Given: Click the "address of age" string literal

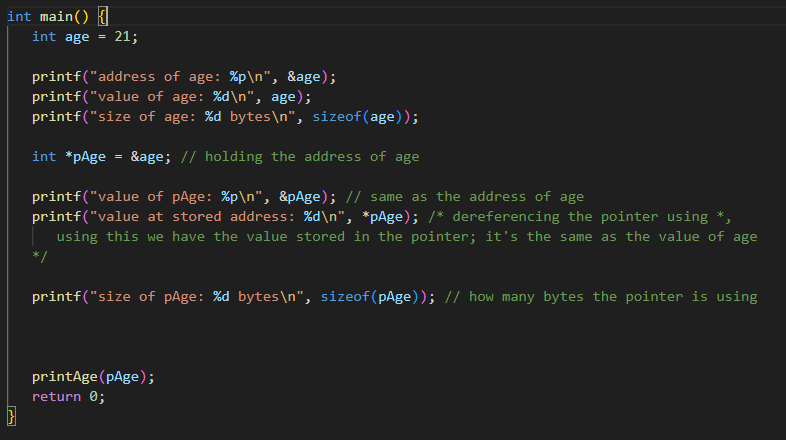Looking at the screenshot, I should pos(180,77).
